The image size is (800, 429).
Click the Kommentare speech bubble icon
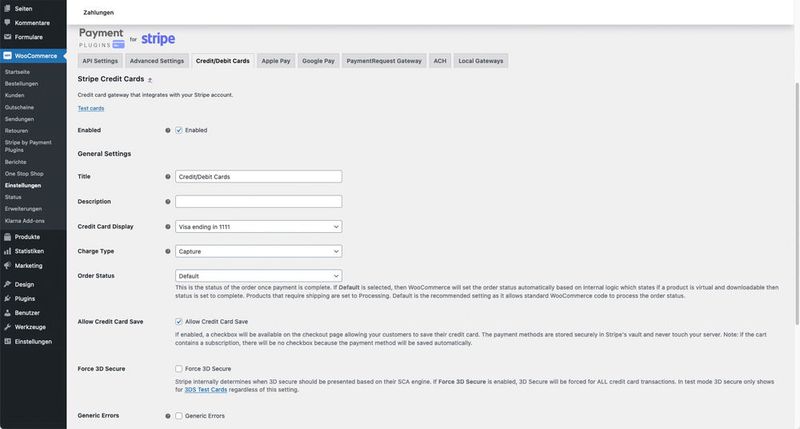(7, 22)
